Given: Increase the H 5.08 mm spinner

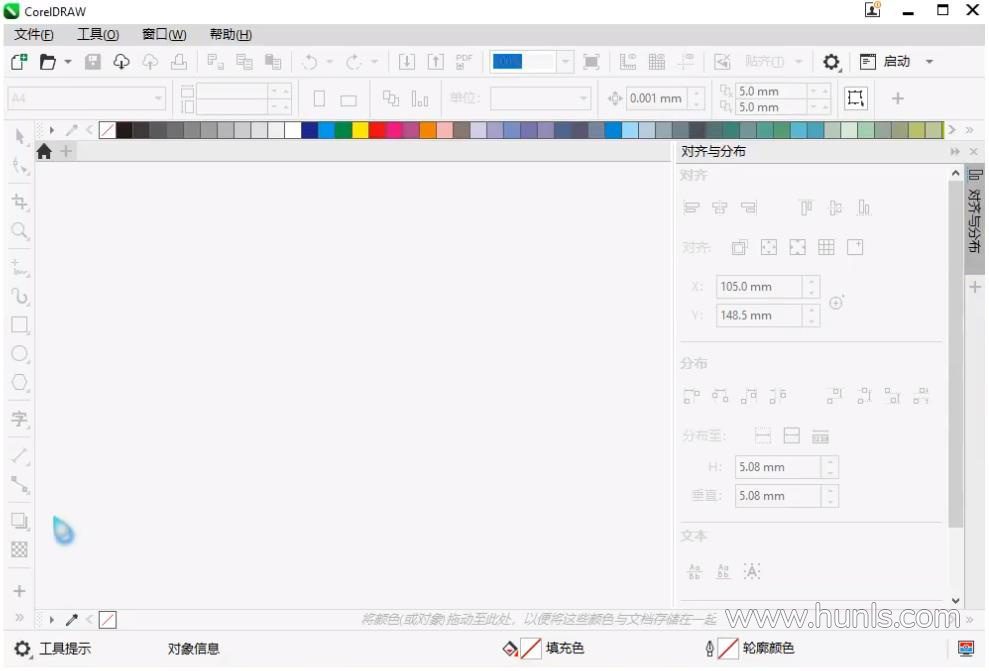Looking at the screenshot, I should [830, 462].
